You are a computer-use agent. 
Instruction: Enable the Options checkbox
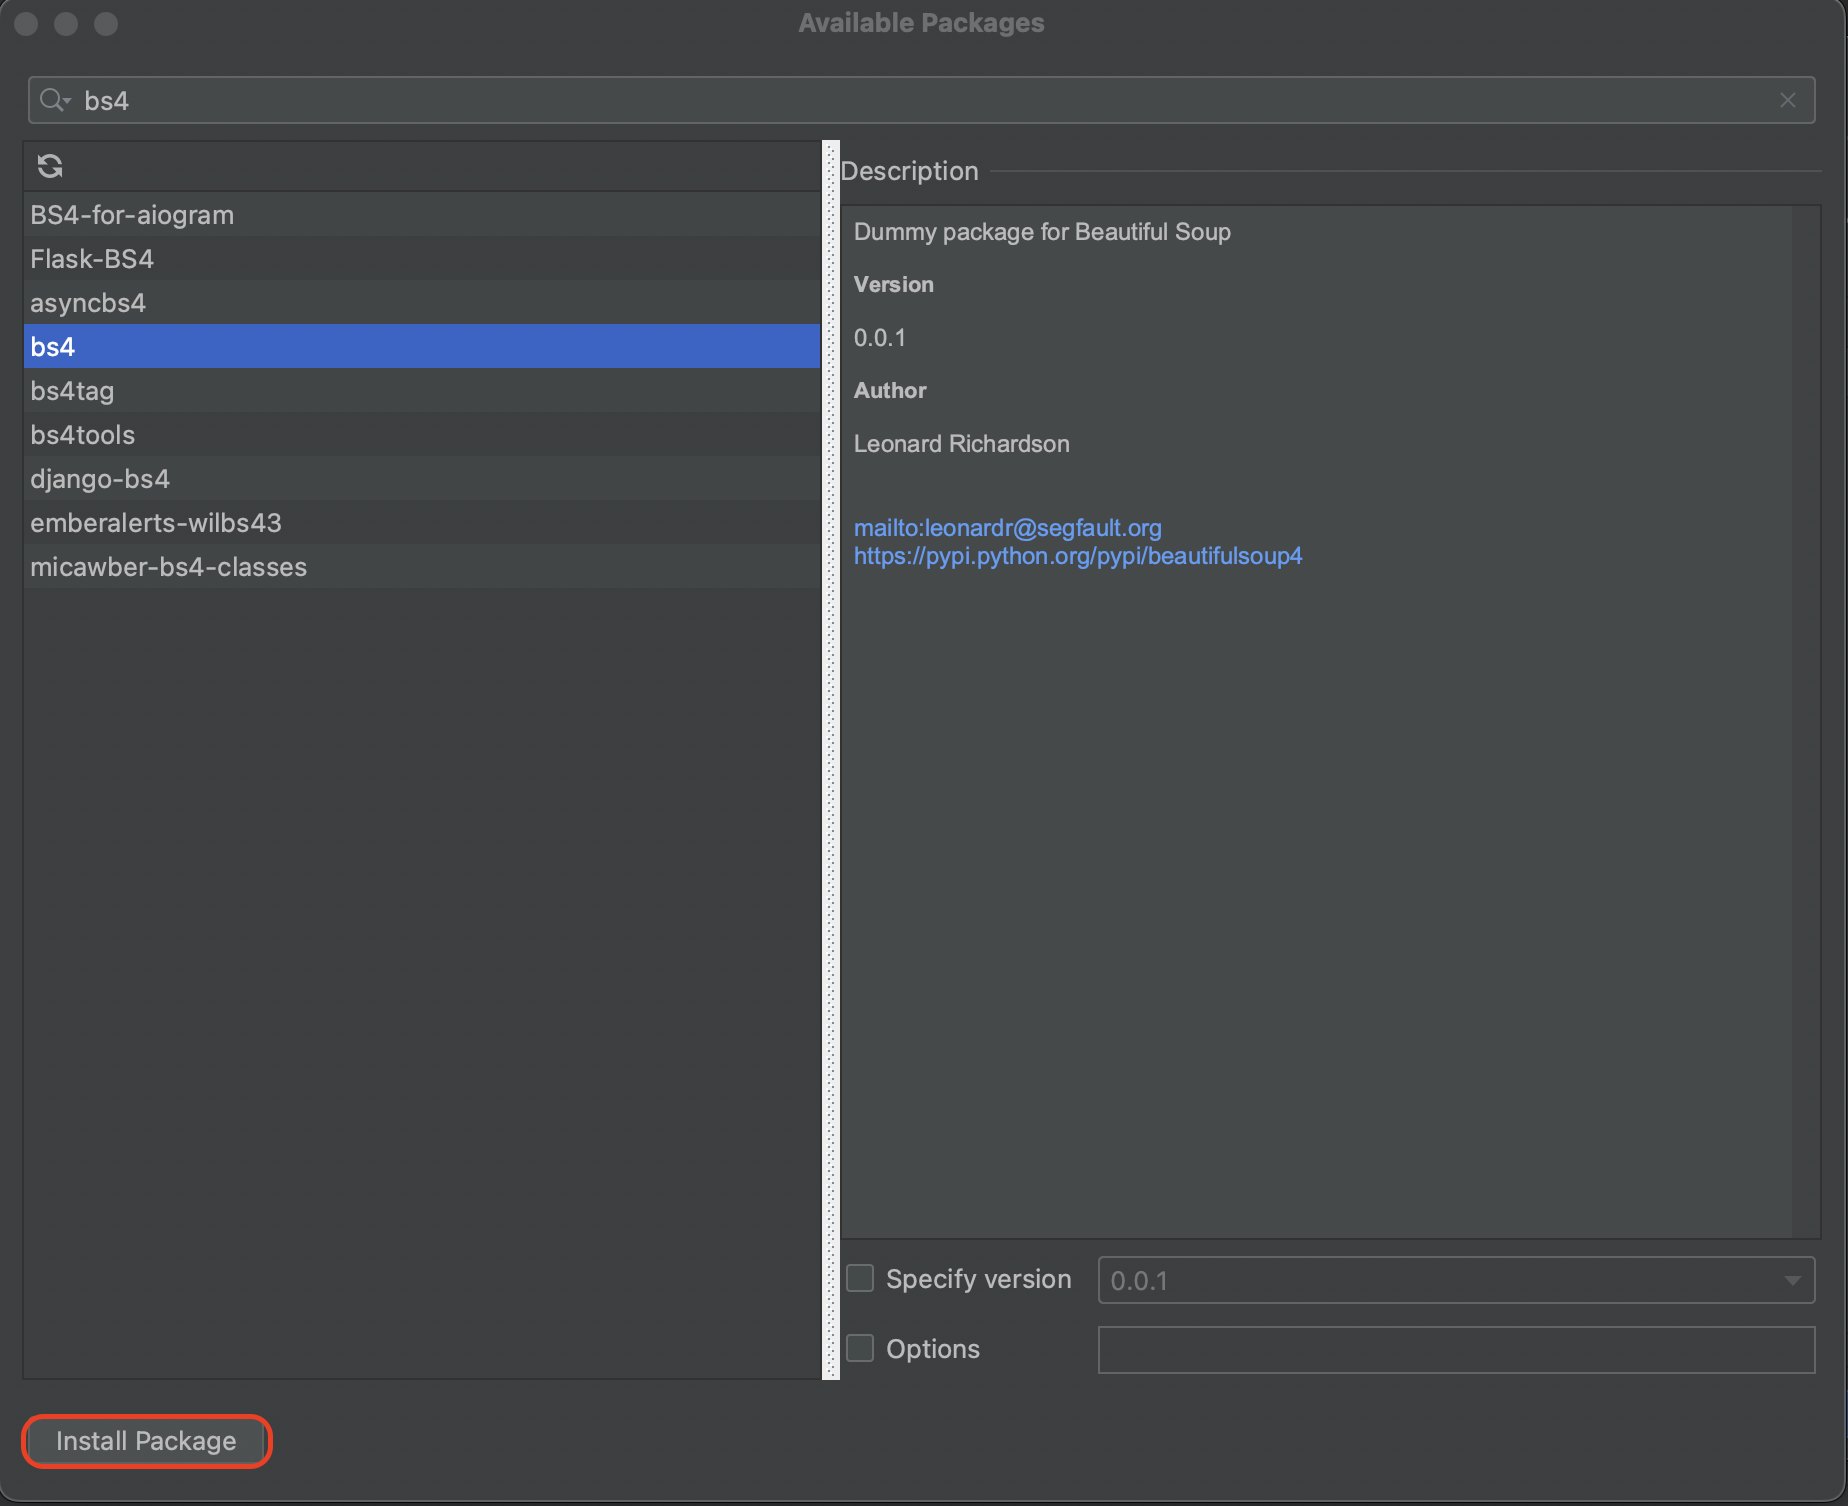(x=860, y=1348)
